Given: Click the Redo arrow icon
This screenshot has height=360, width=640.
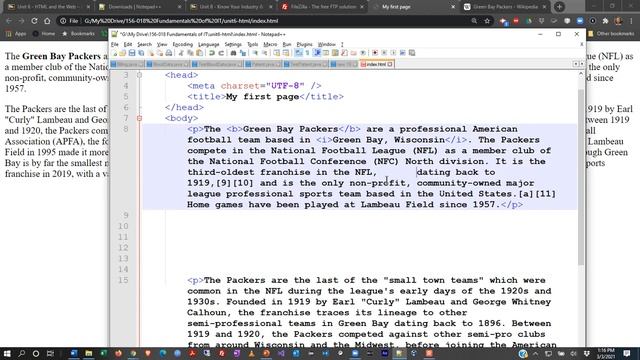Looking at the screenshot, I should click(x=221, y=53).
